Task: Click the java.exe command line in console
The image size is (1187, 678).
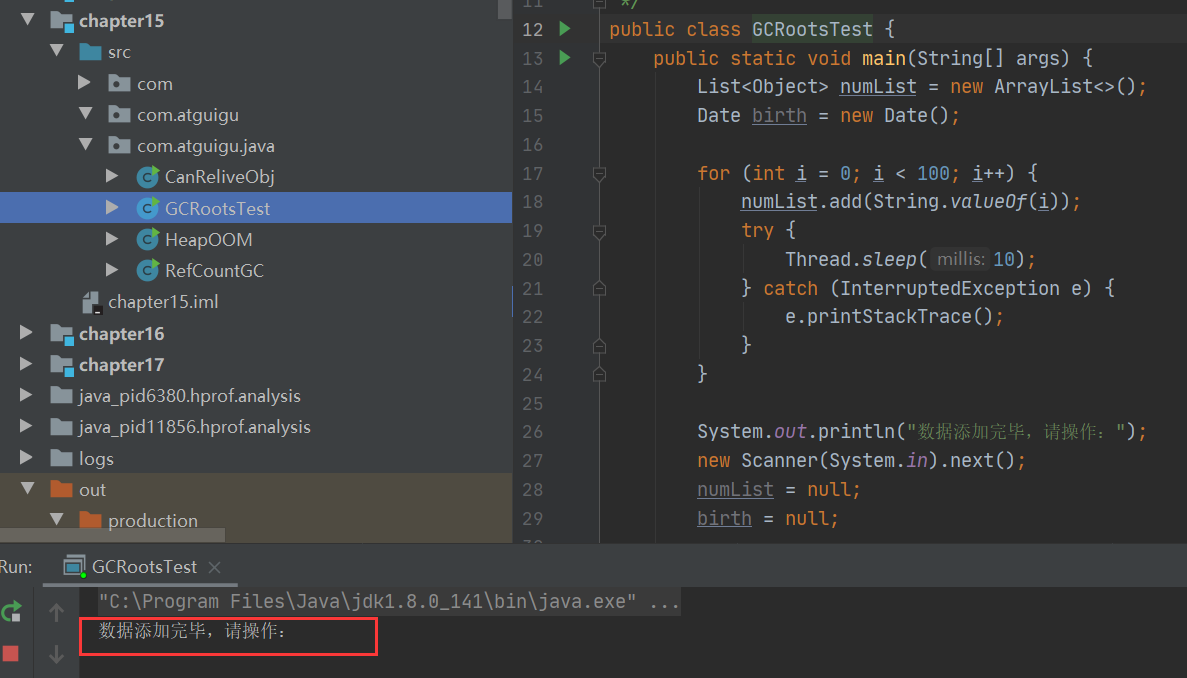Action: pyautogui.click(x=389, y=602)
